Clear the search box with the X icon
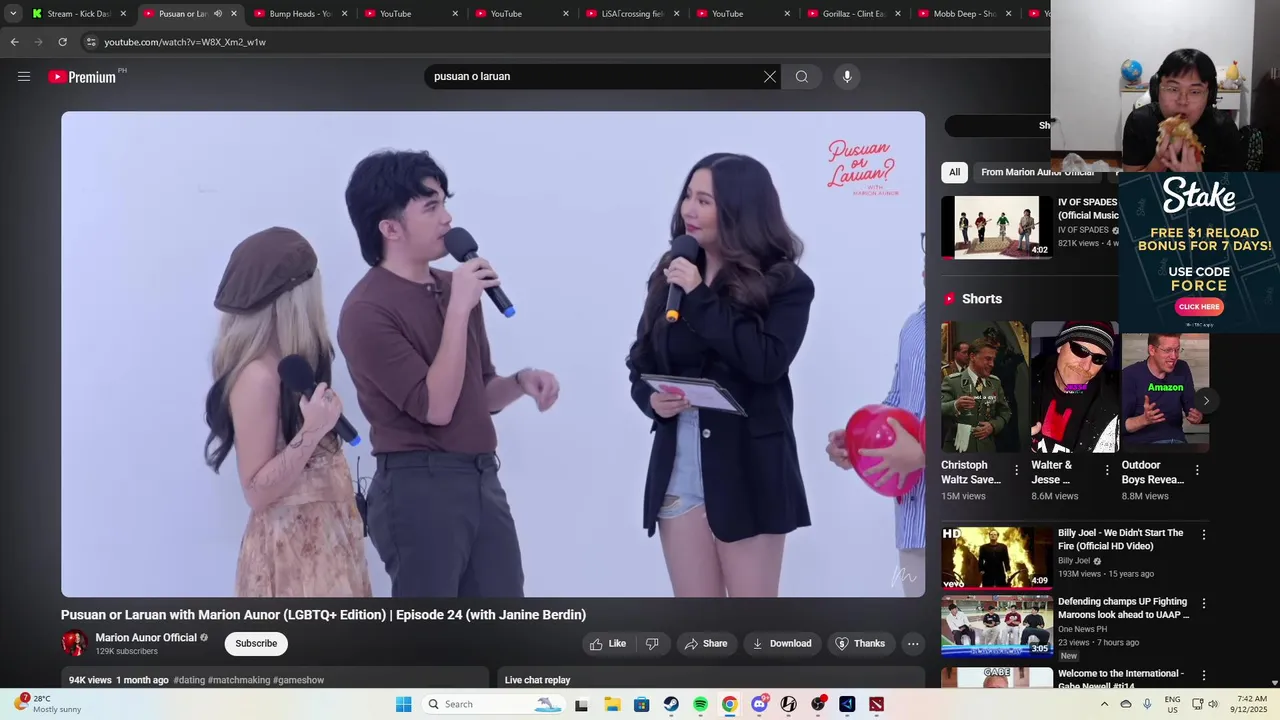Viewport: 1280px width, 720px height. point(770,76)
